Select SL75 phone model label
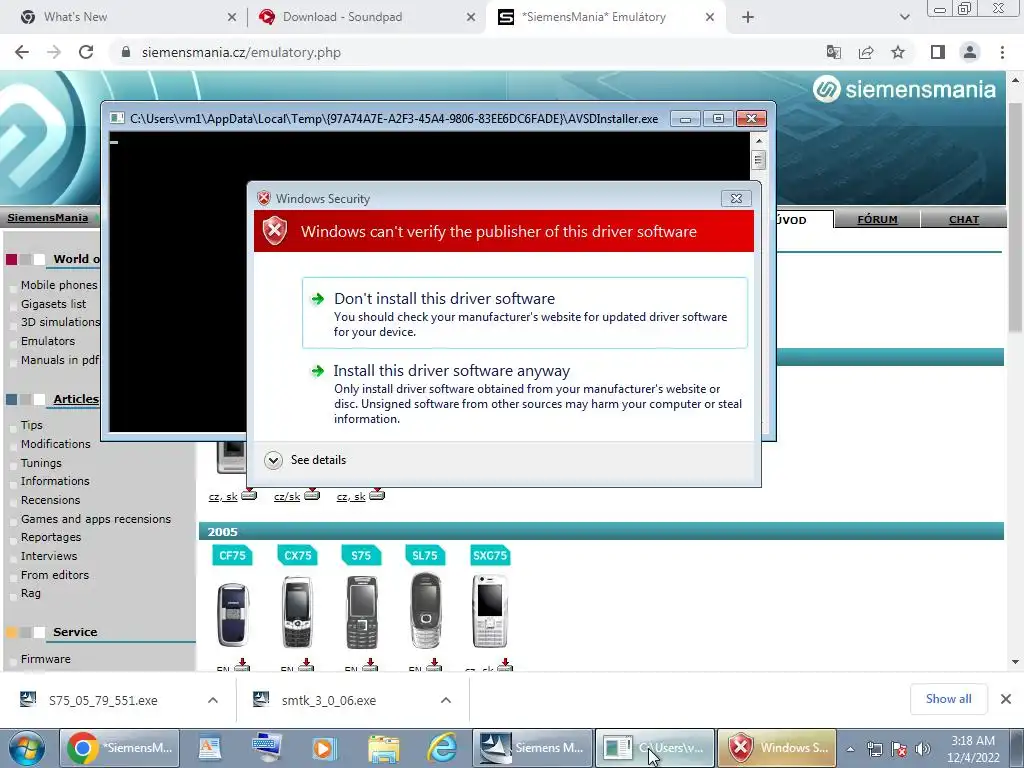1024x768 pixels. (424, 556)
